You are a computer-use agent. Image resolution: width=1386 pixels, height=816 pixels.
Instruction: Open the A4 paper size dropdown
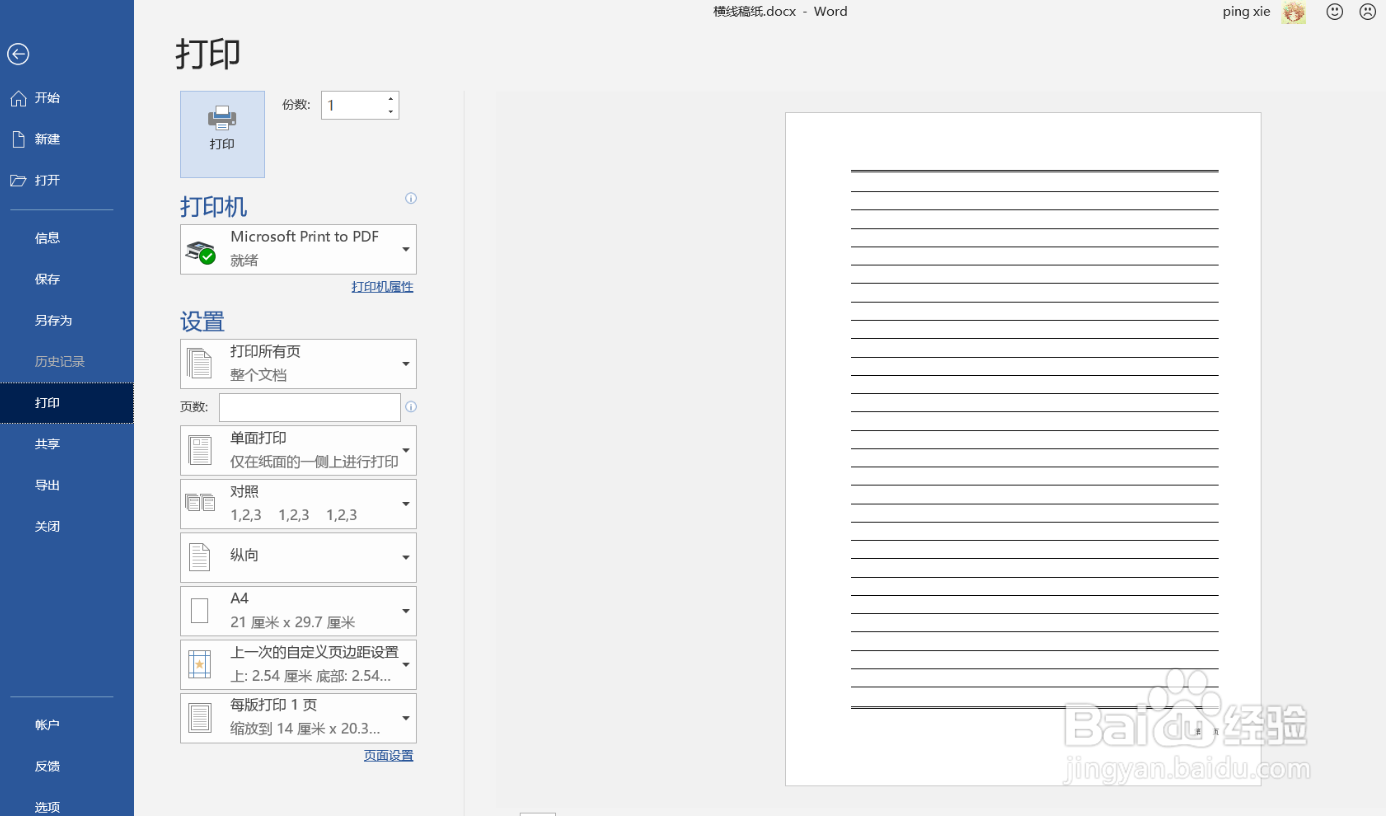(298, 611)
